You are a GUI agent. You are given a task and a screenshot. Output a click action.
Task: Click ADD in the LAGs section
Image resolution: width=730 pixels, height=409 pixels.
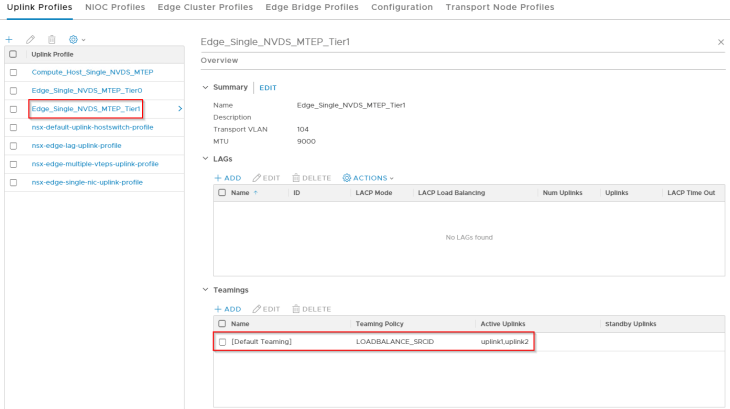227,178
